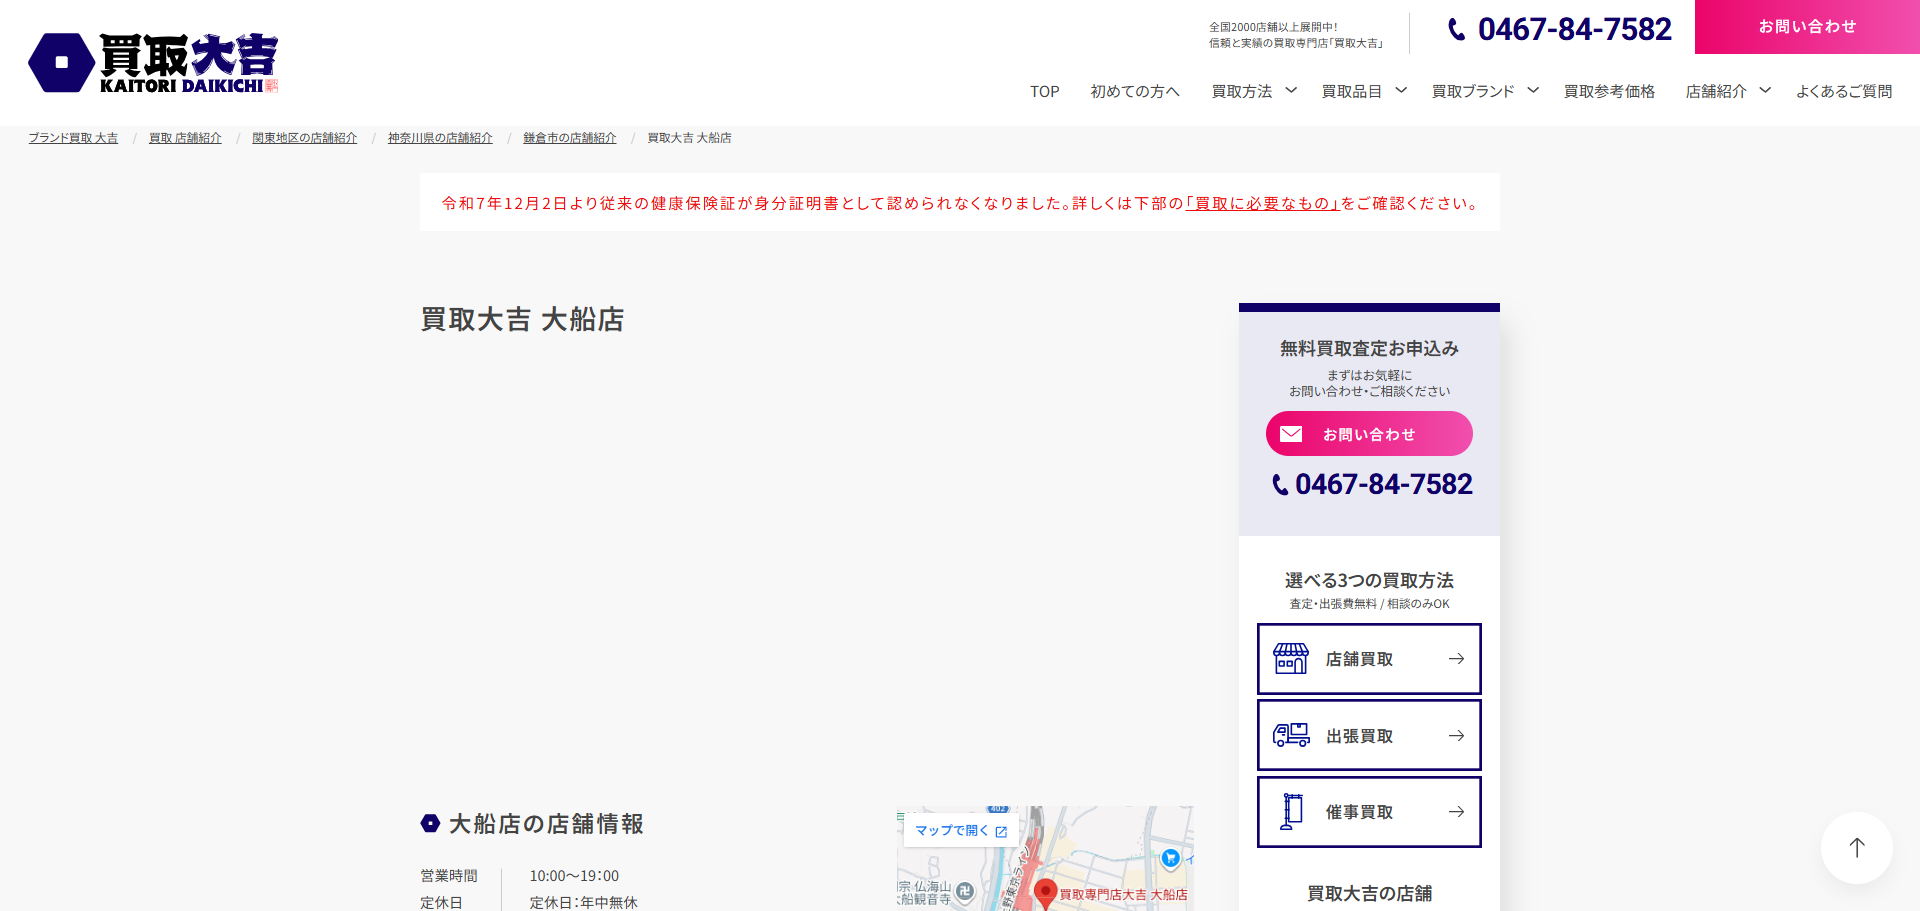Click the top-right お問い合わせ button
Image resolution: width=1920 pixels, height=911 pixels.
[1807, 27]
